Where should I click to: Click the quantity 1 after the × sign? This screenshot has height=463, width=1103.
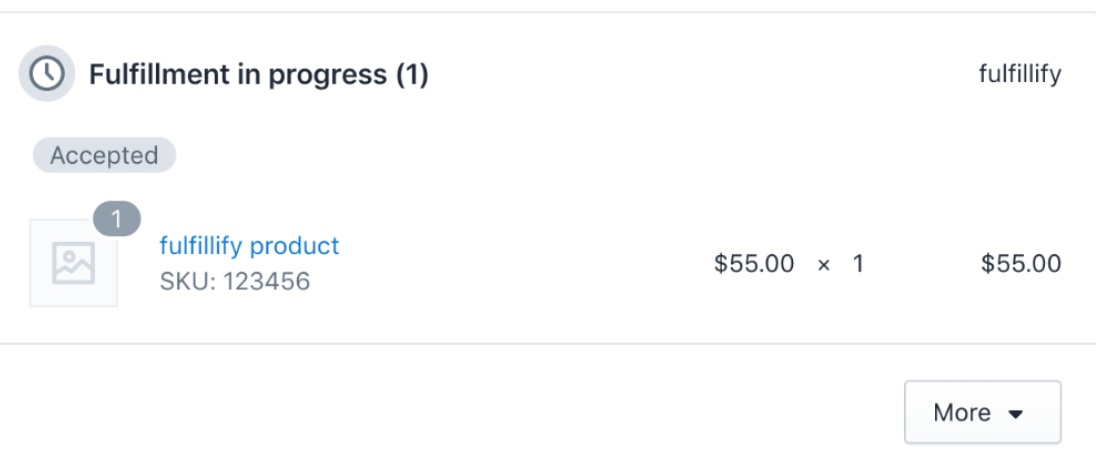857,264
